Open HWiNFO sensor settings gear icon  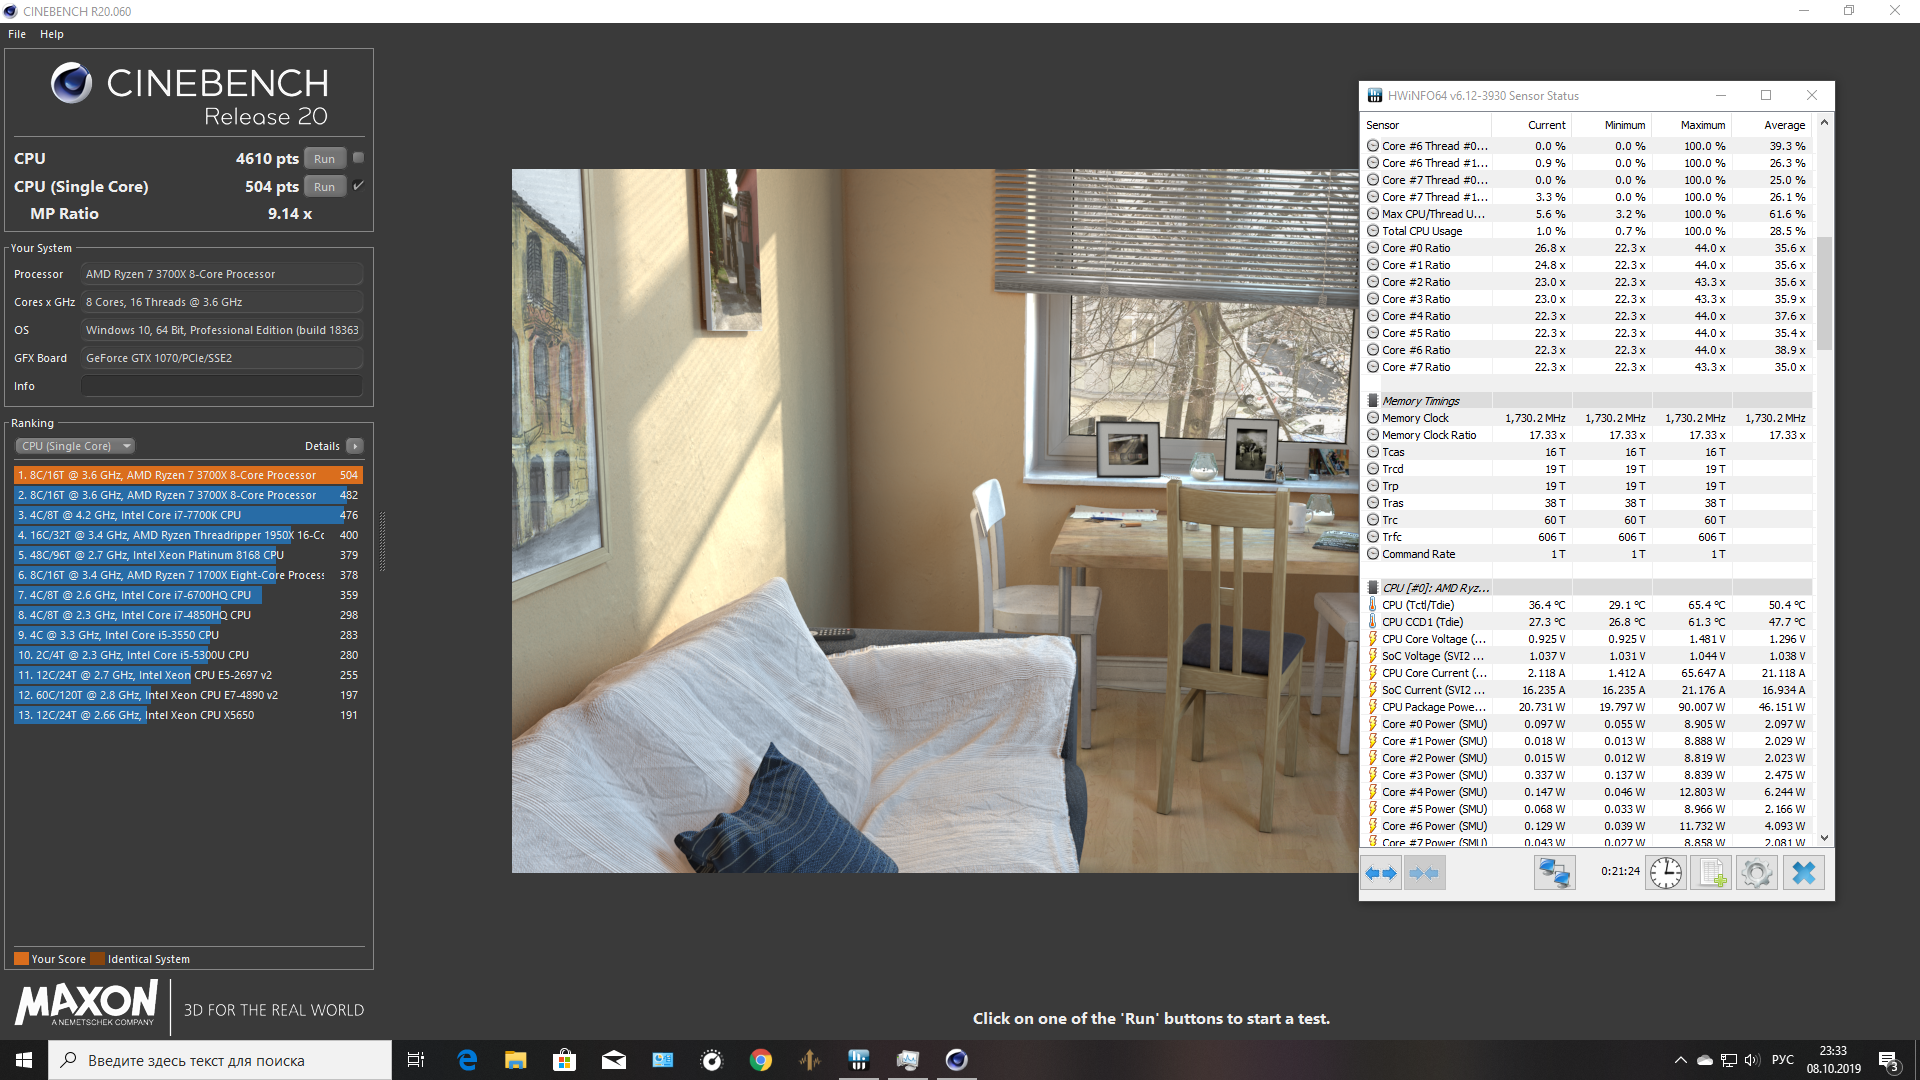click(x=1756, y=873)
